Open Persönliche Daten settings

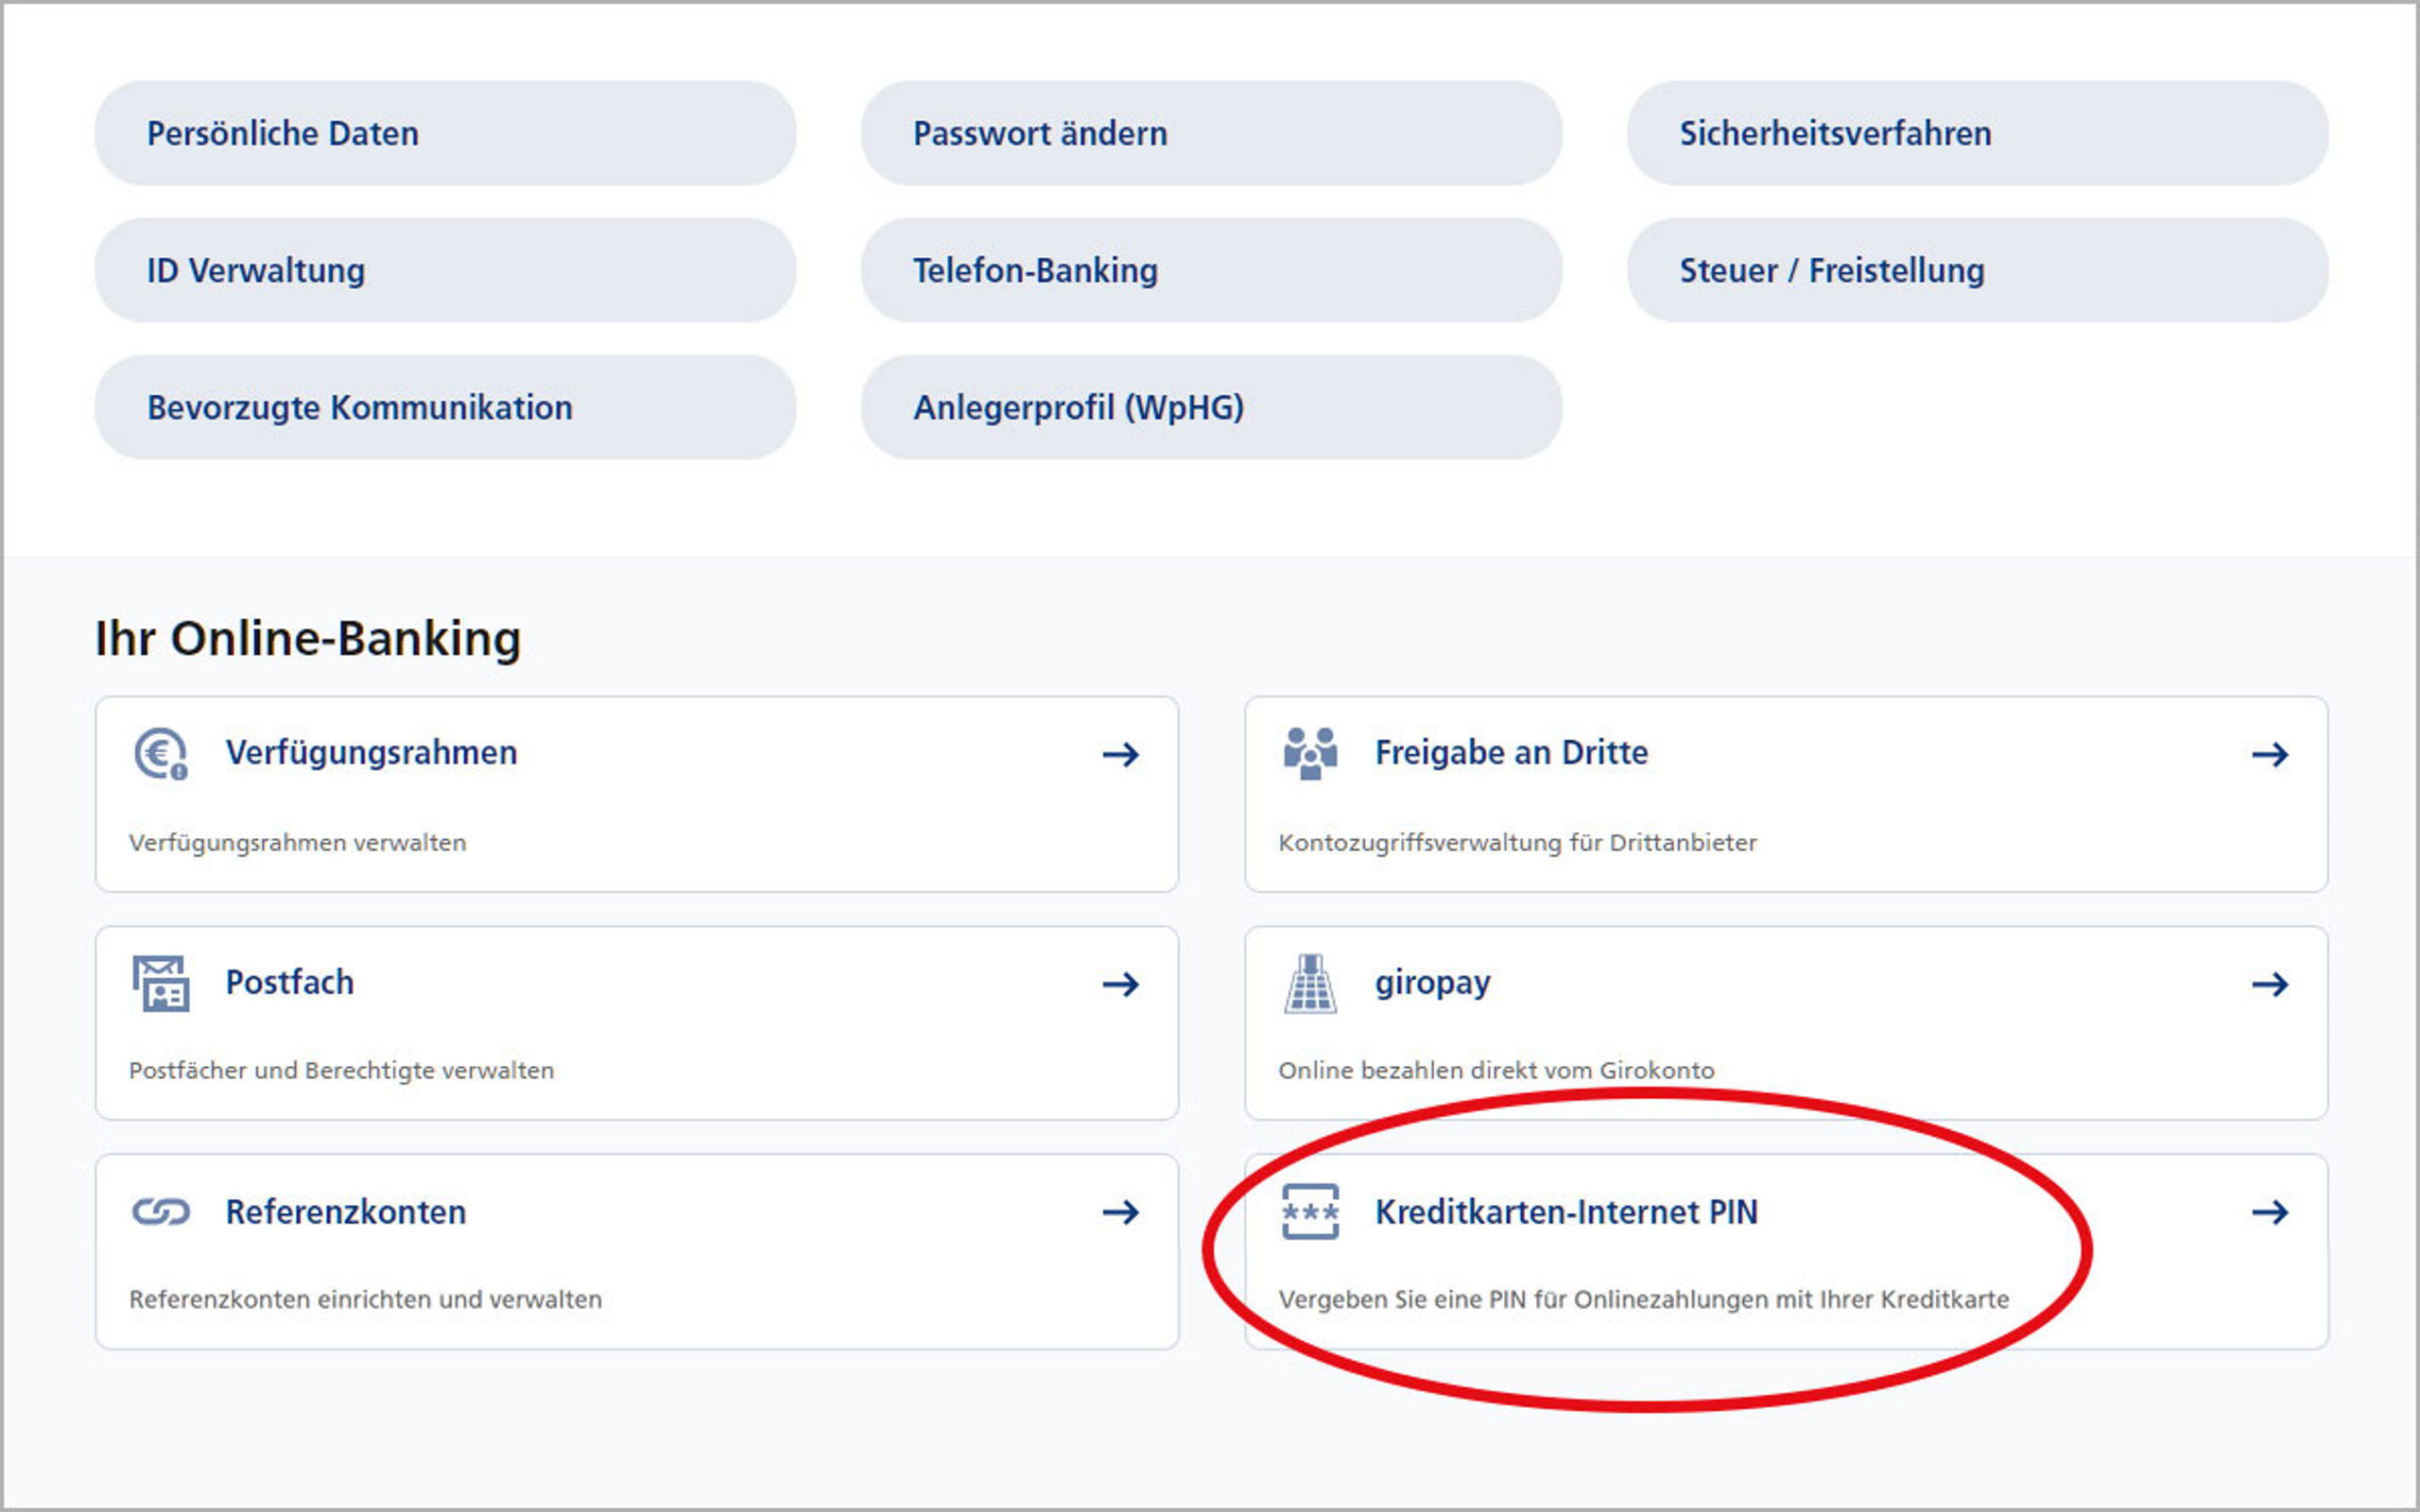click(445, 133)
